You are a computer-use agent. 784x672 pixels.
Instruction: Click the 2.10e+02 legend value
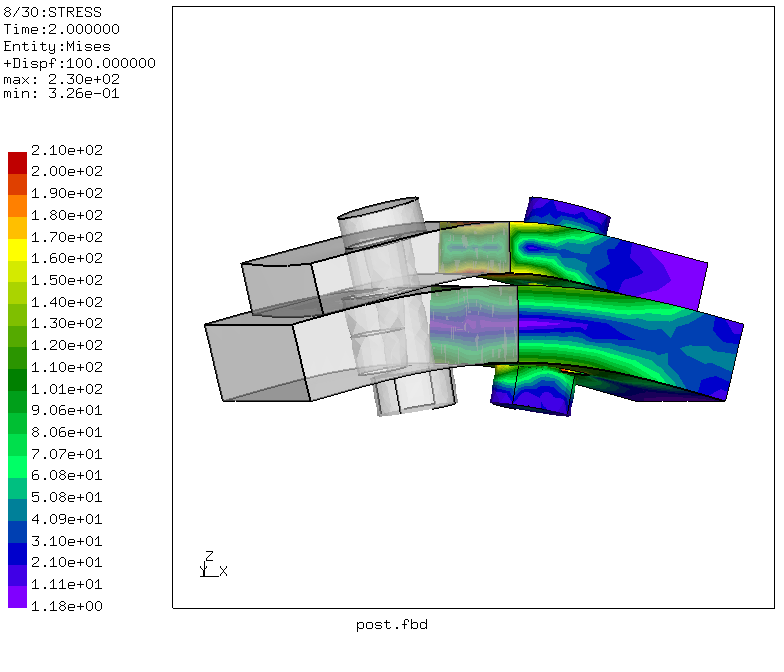(66, 150)
